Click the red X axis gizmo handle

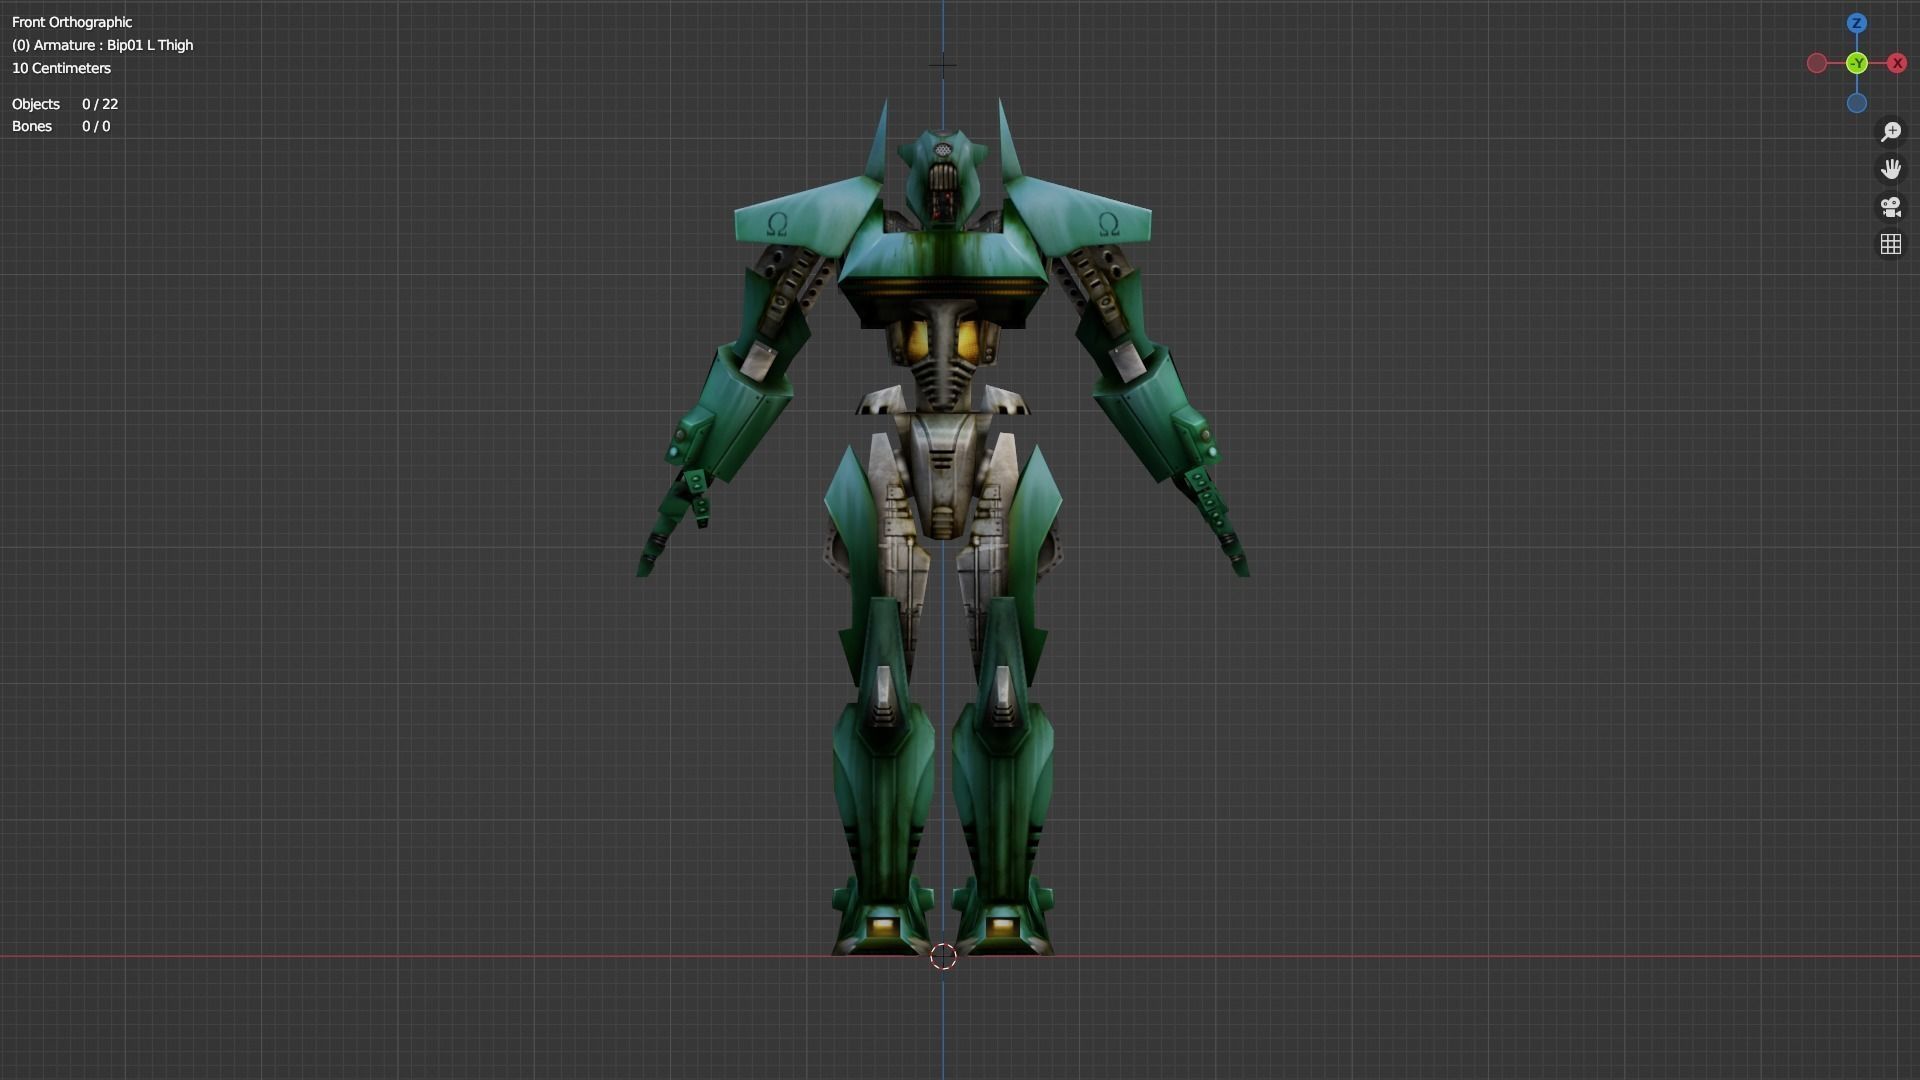(x=1897, y=63)
